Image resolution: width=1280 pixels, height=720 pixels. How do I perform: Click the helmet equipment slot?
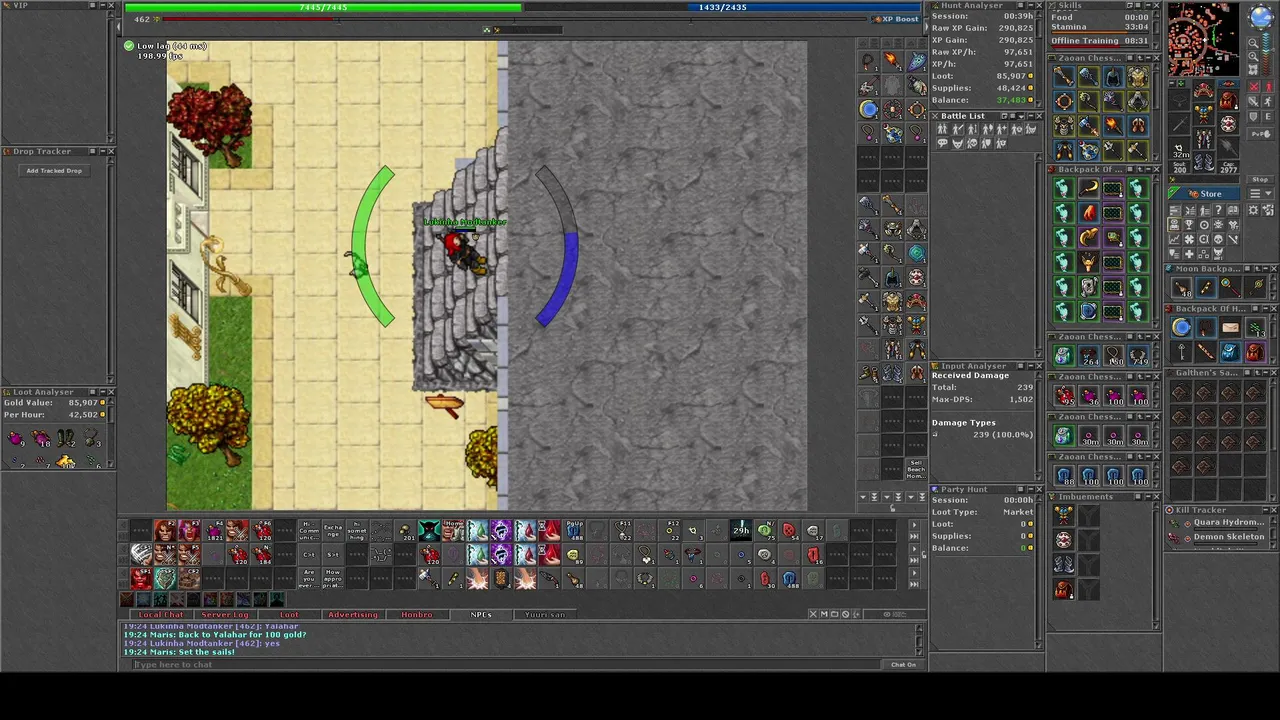(1204, 90)
